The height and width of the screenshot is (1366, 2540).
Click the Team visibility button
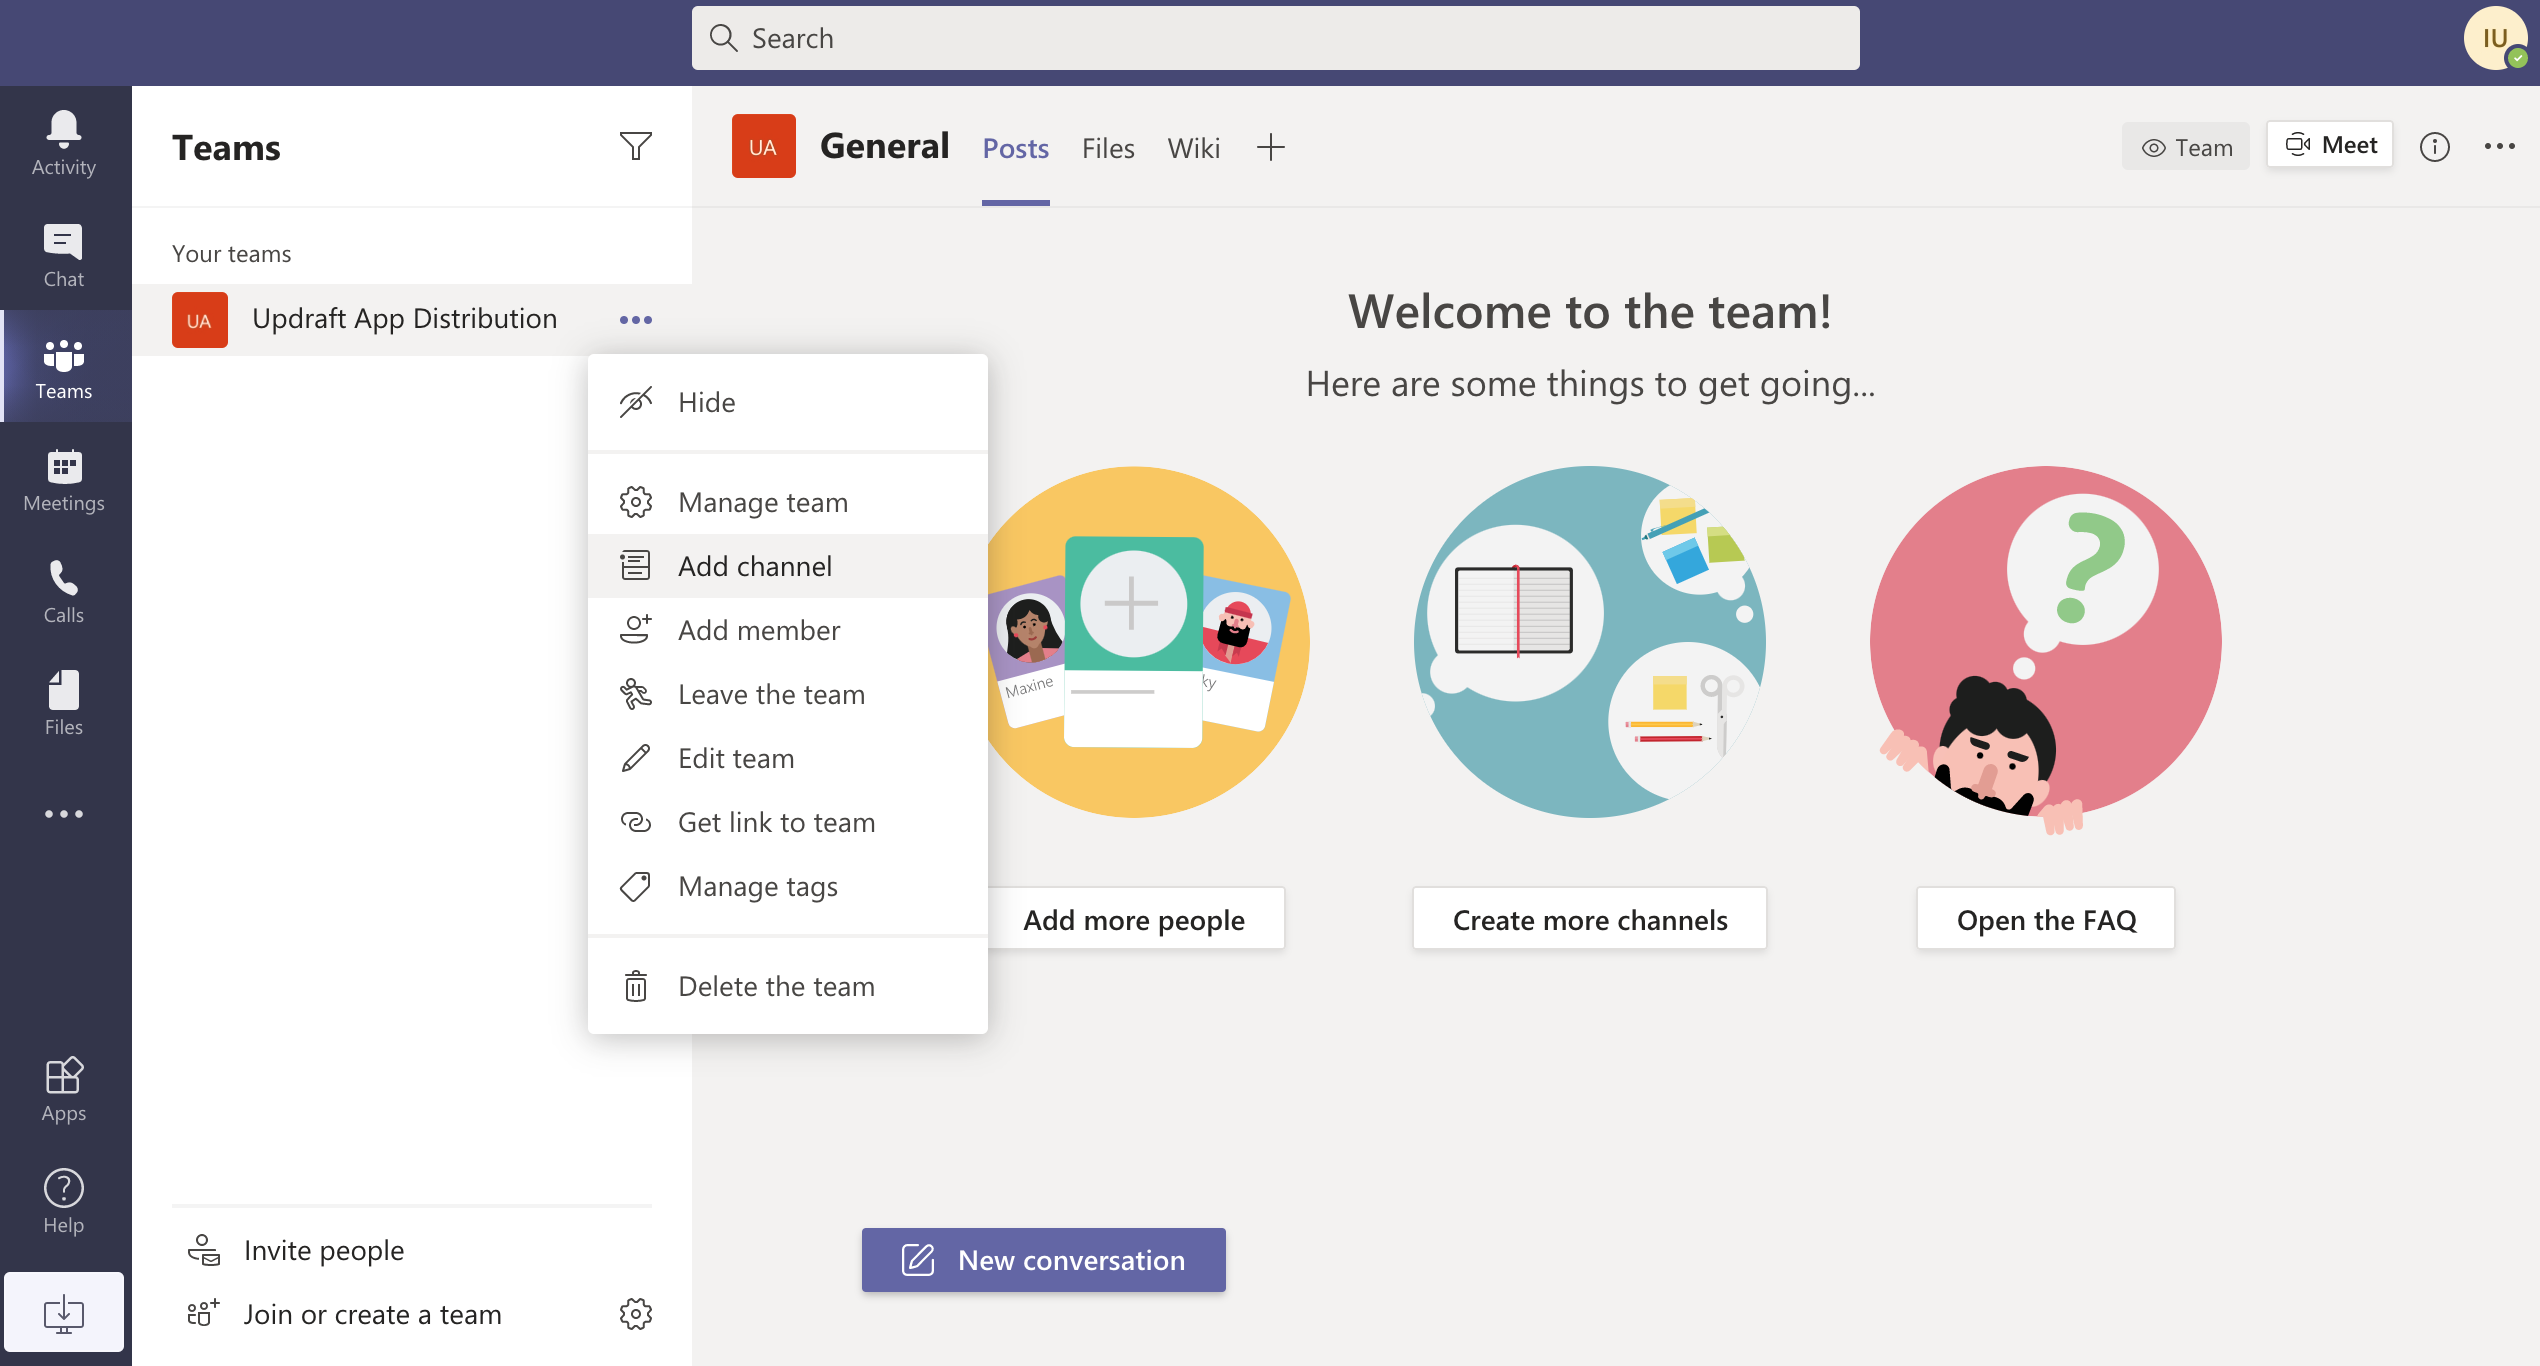2186,147
